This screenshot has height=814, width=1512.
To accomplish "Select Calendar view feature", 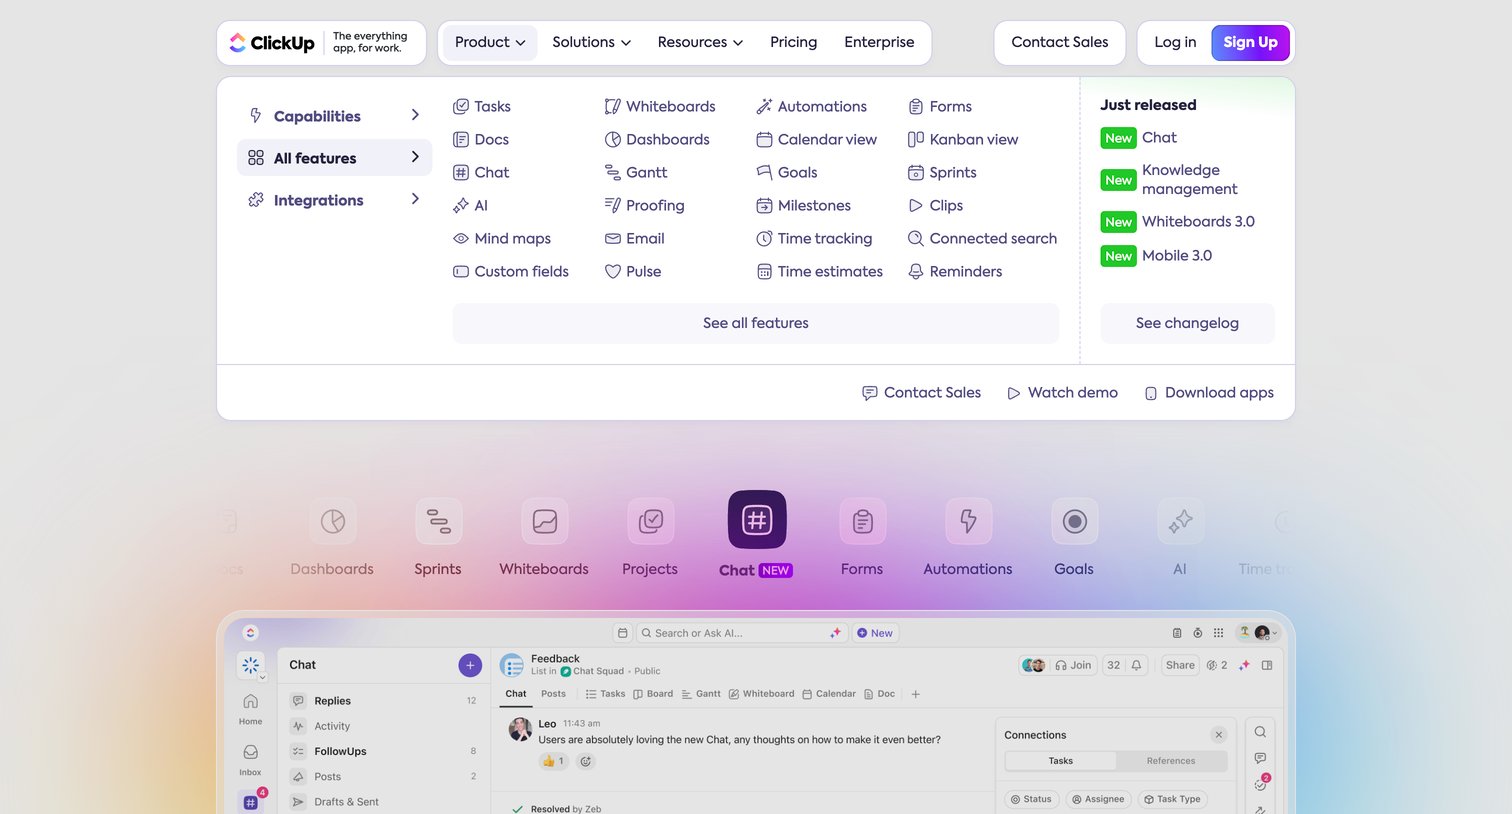I will point(817,139).
